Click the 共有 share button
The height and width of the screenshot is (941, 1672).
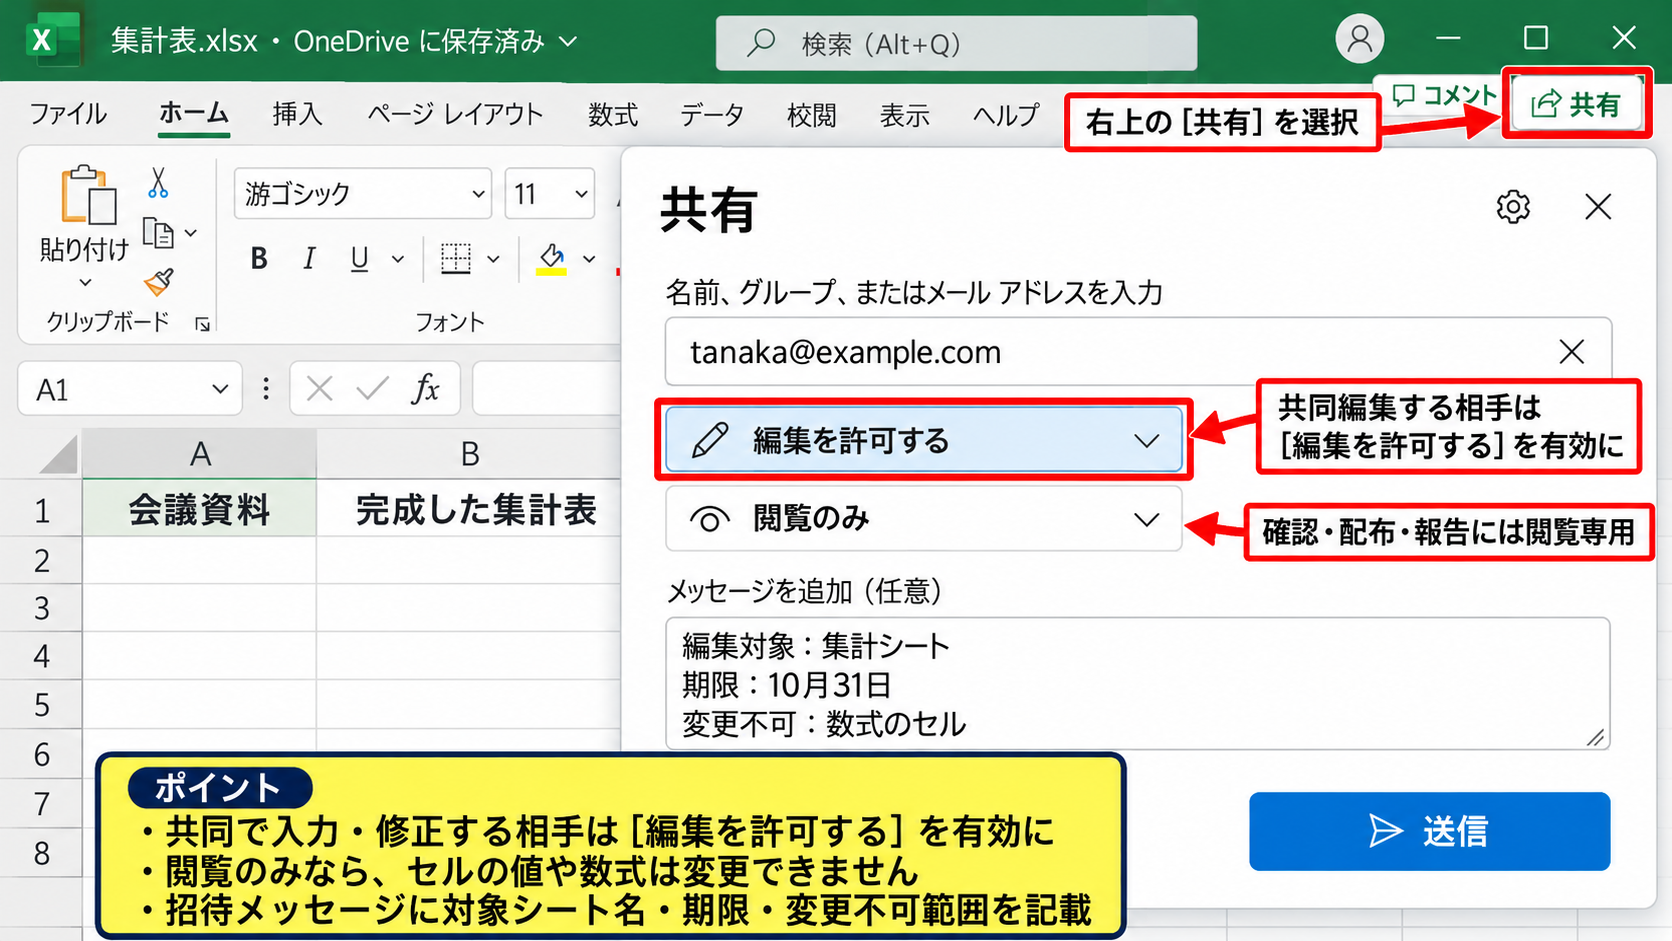coord(1576,103)
